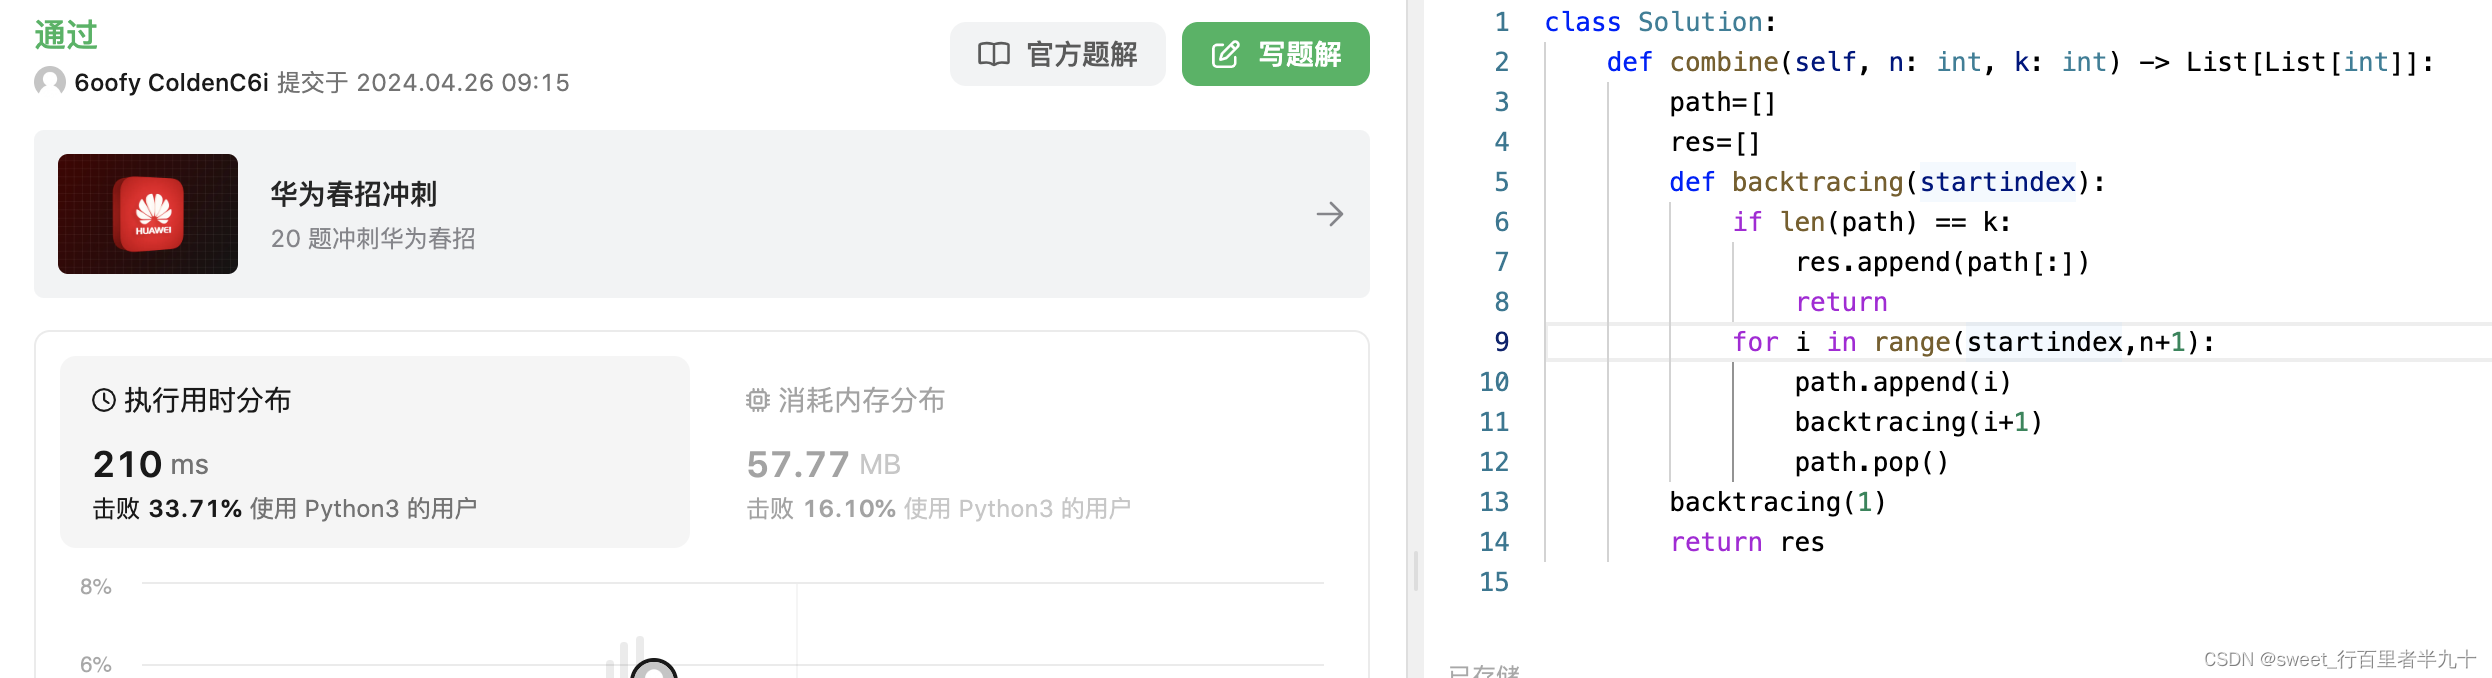Click the book icon on 官方题解 button
Viewport: 2492px width, 678px height.
[x=994, y=54]
